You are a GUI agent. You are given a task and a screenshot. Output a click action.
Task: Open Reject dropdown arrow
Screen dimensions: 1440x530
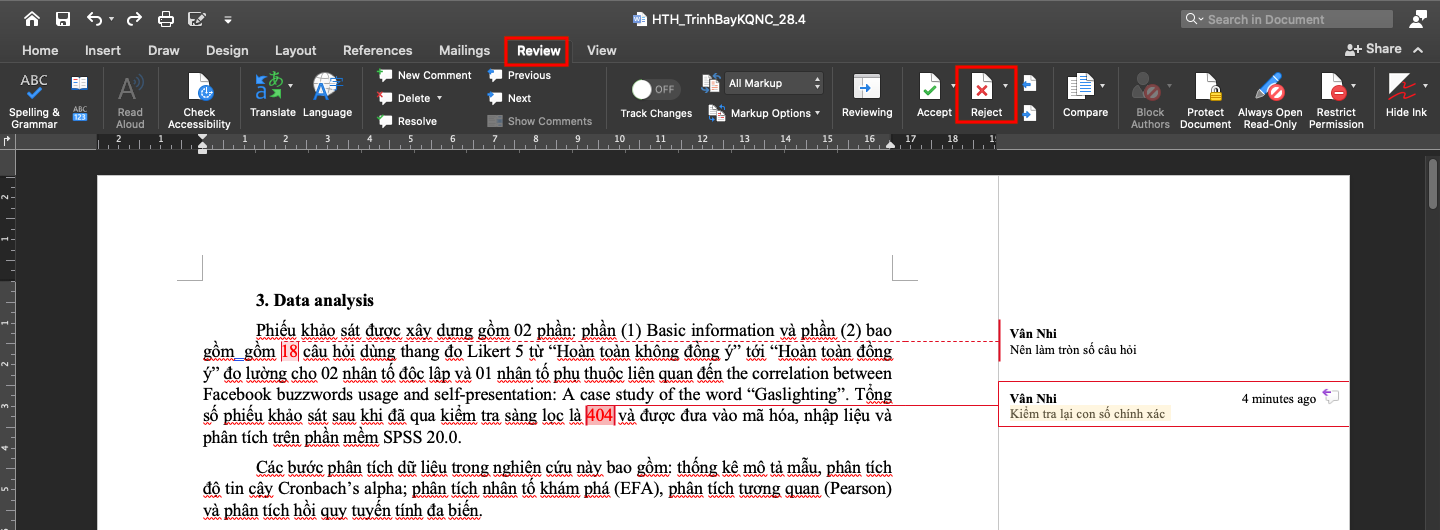pyautogui.click(x=1005, y=86)
